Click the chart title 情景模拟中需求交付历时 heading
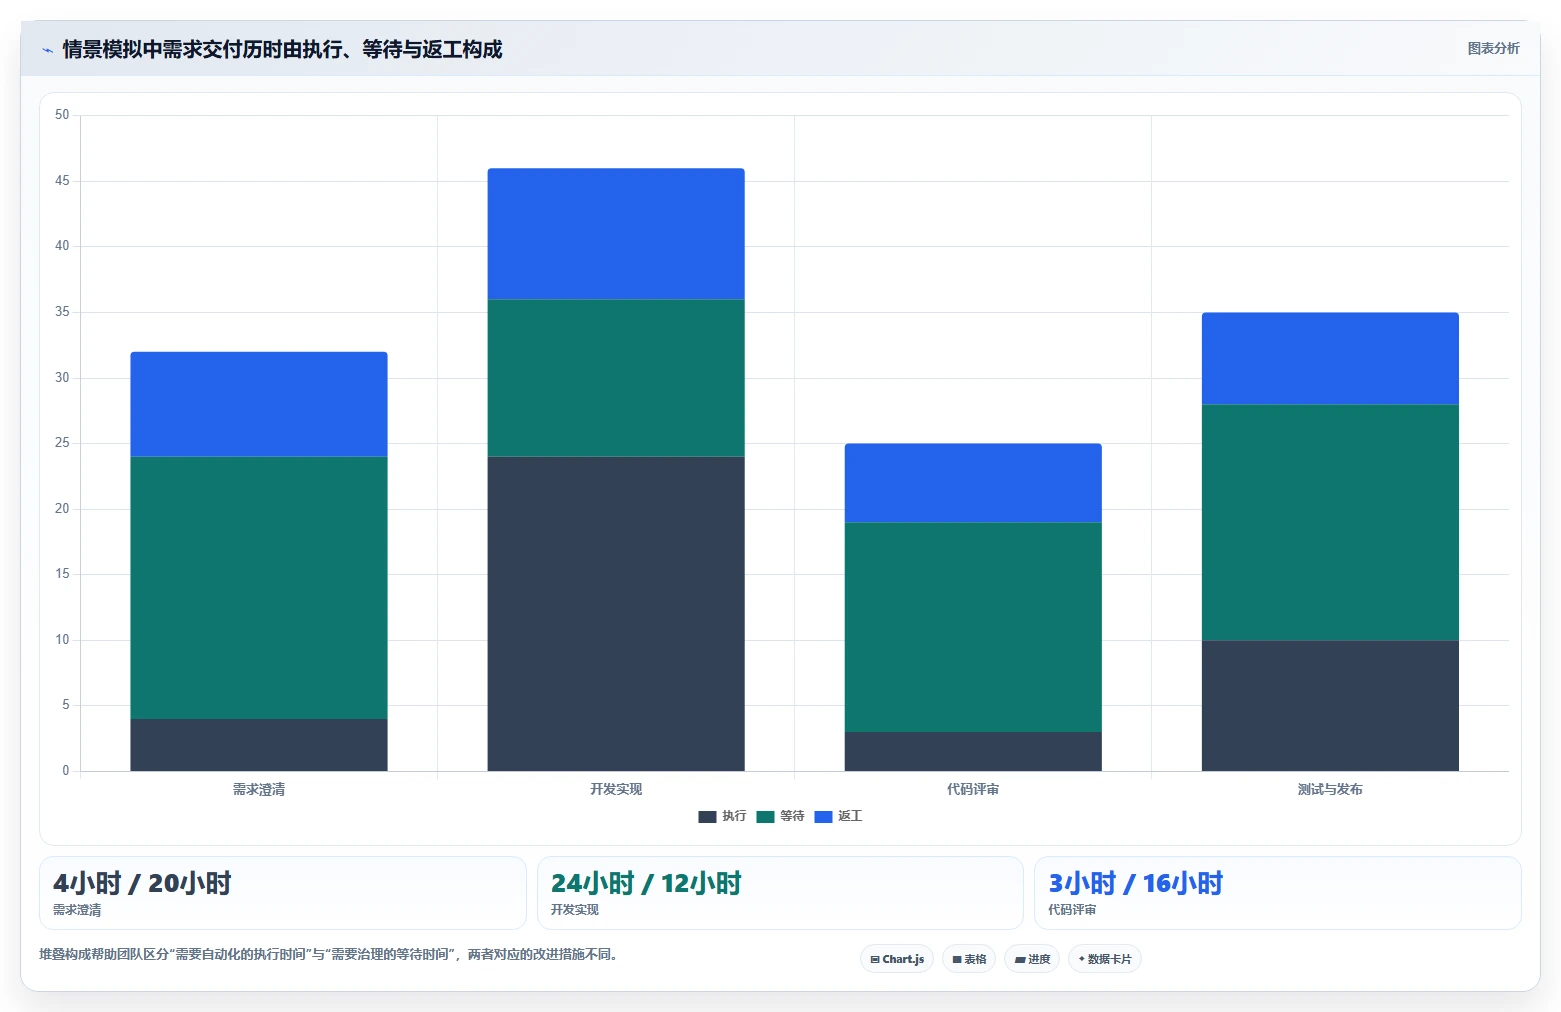Screen dimensions: 1561x1012 pyautogui.click(x=282, y=49)
